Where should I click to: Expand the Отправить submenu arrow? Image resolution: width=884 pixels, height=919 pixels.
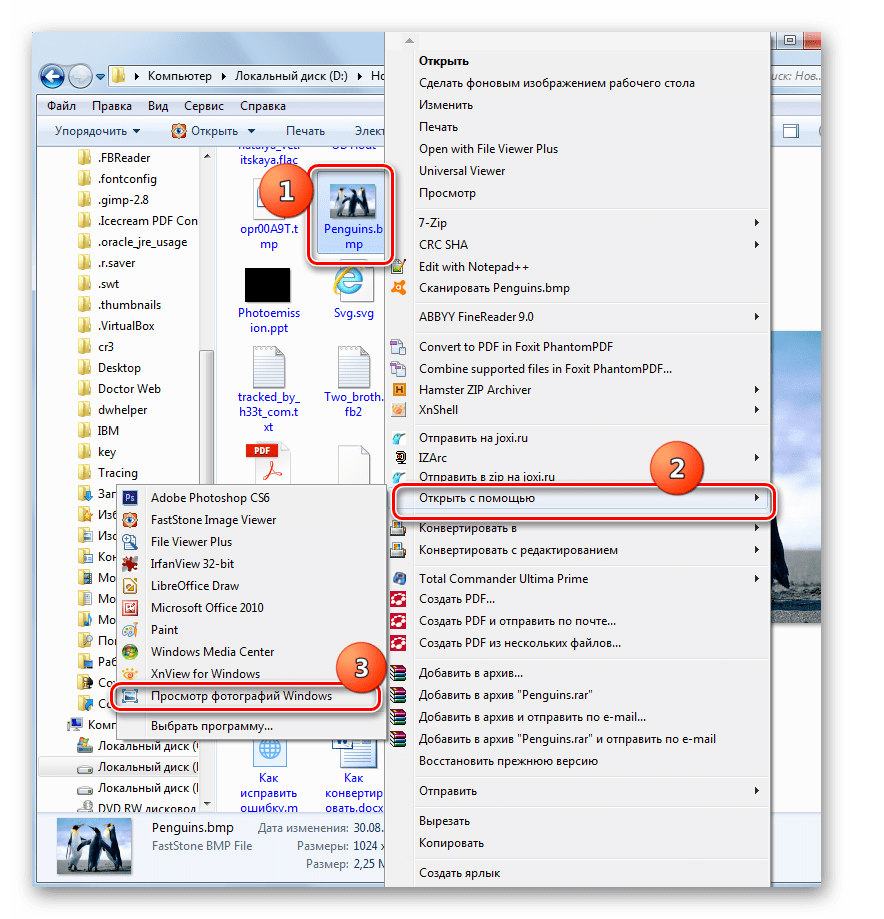coord(757,791)
